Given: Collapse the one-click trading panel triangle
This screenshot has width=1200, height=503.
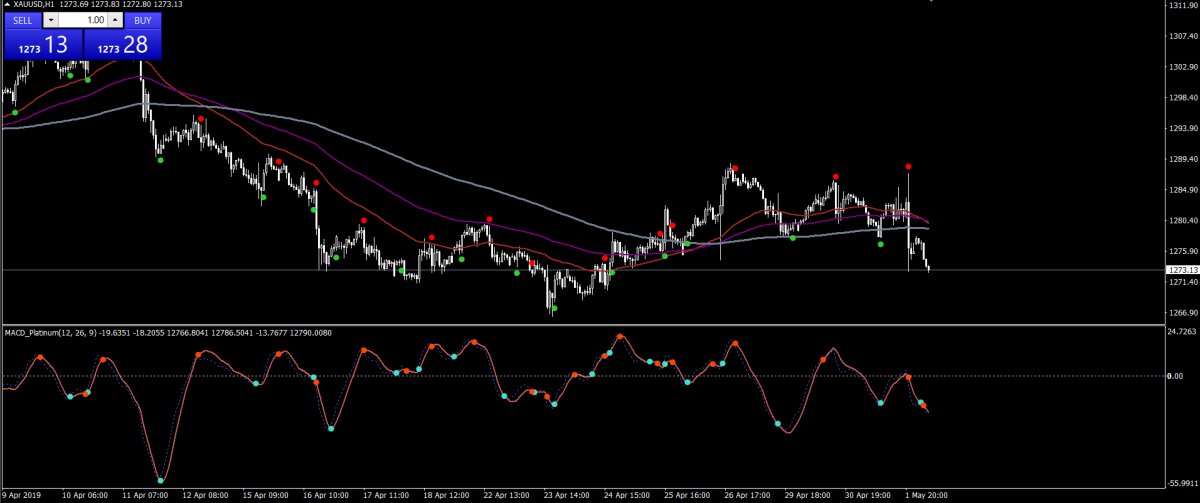Looking at the screenshot, I should coord(6,6).
